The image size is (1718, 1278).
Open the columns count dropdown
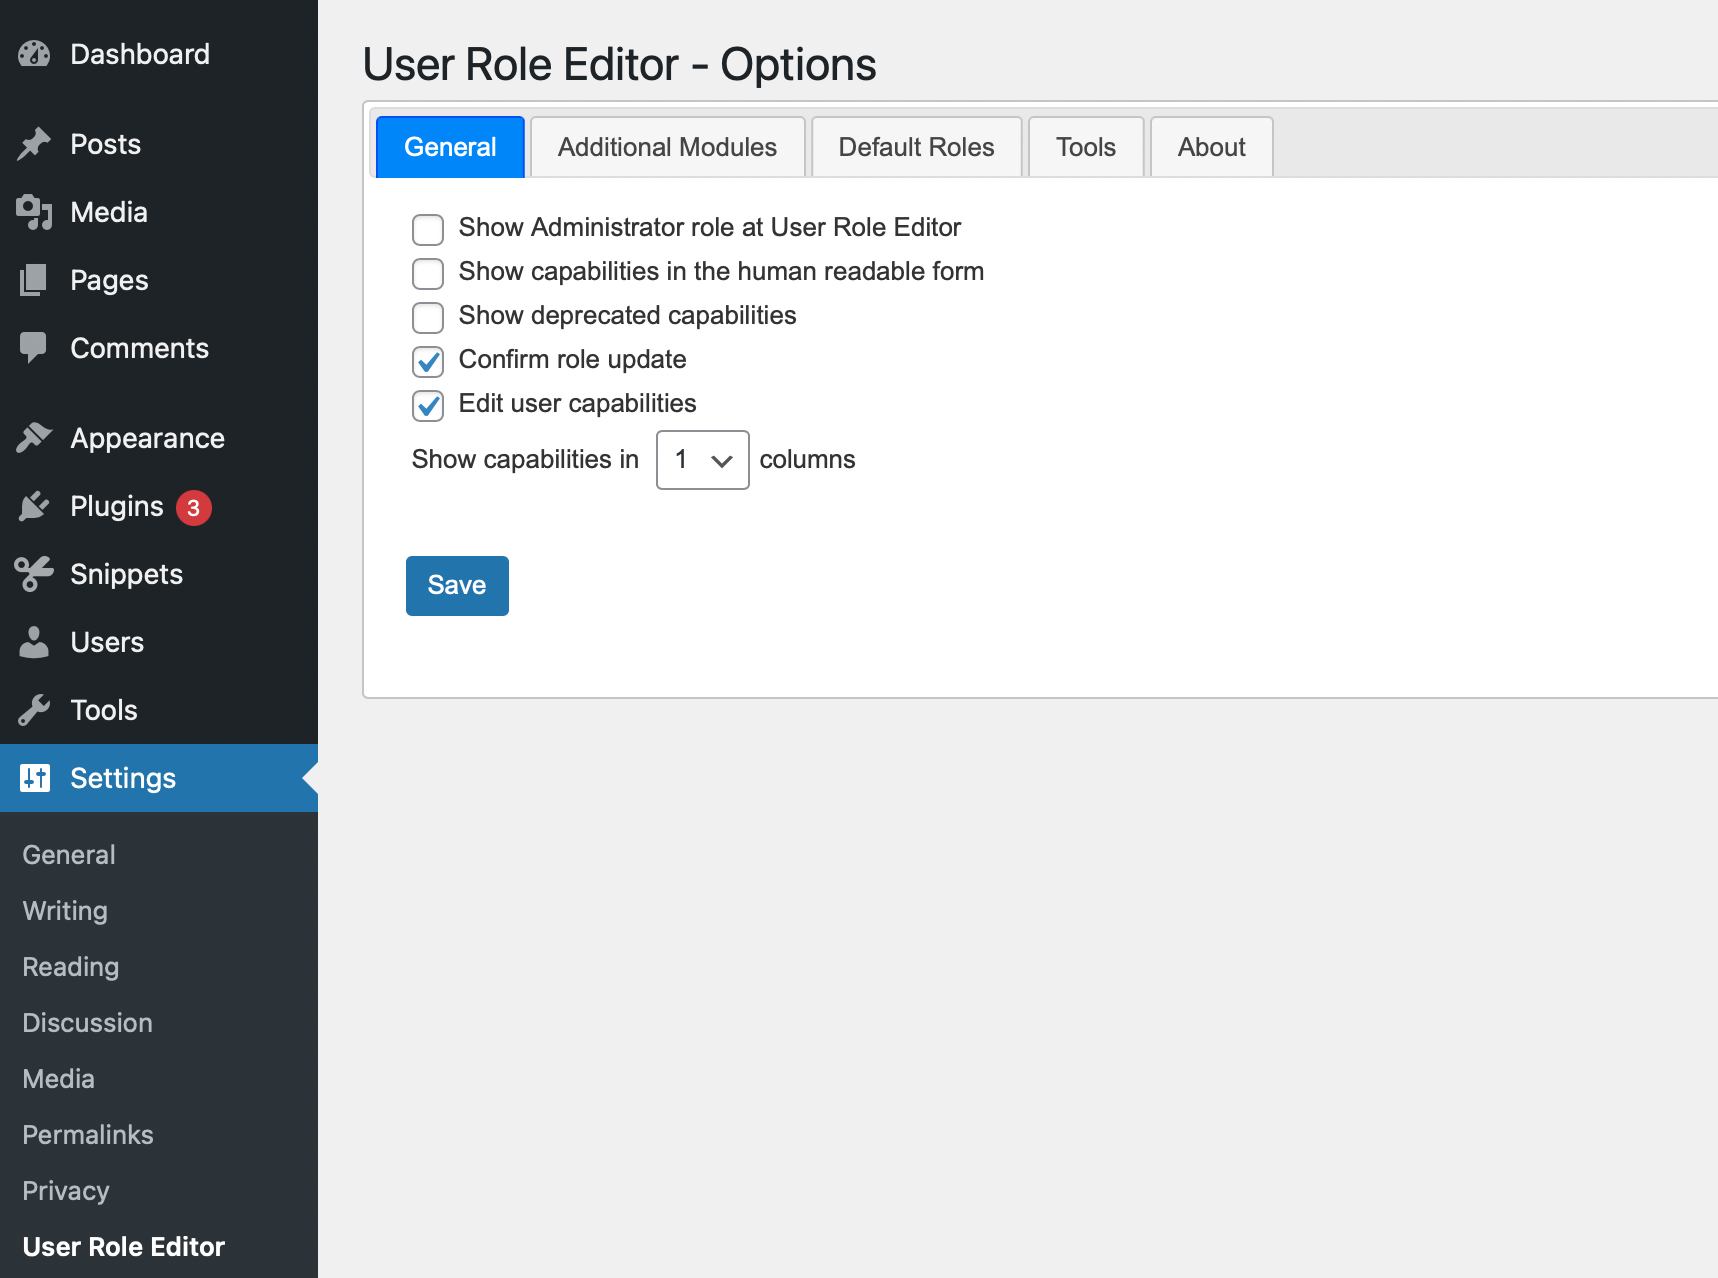point(702,459)
